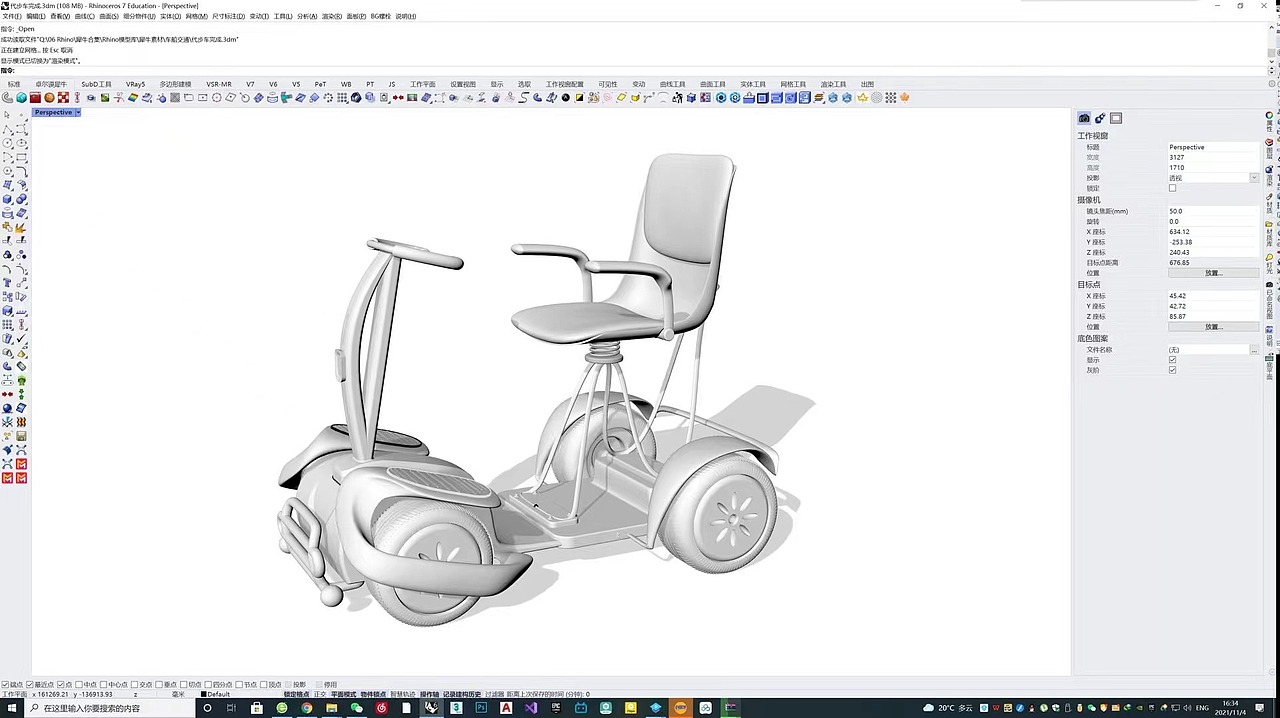Toggle 平面模式 in the status bar
The image size is (1280, 718).
pos(343,694)
